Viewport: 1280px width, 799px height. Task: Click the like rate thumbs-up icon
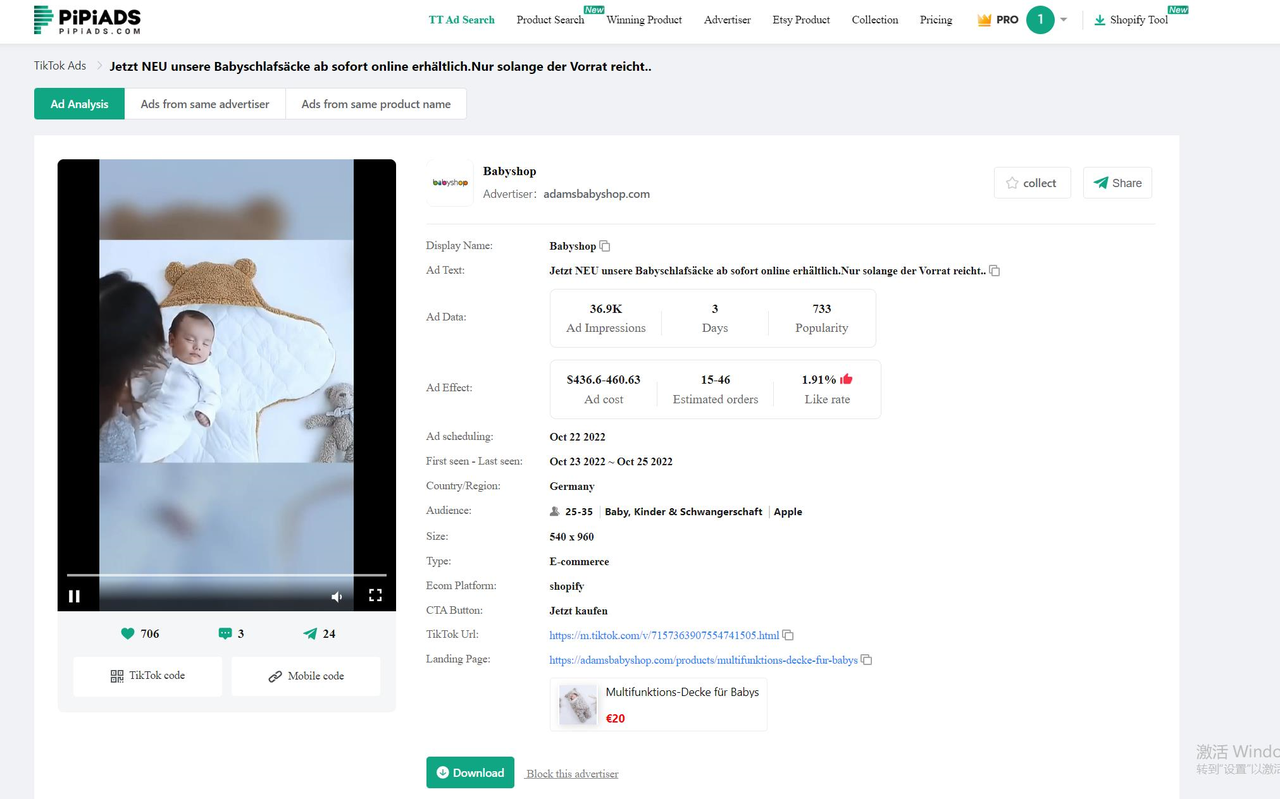click(x=846, y=379)
